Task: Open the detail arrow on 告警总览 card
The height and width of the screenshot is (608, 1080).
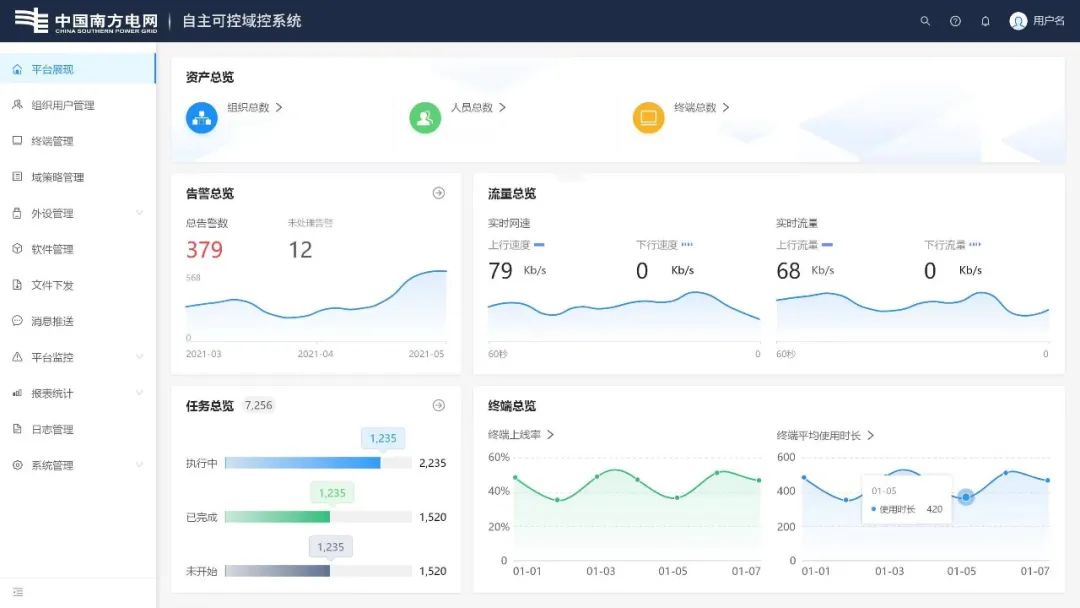Action: tap(438, 194)
